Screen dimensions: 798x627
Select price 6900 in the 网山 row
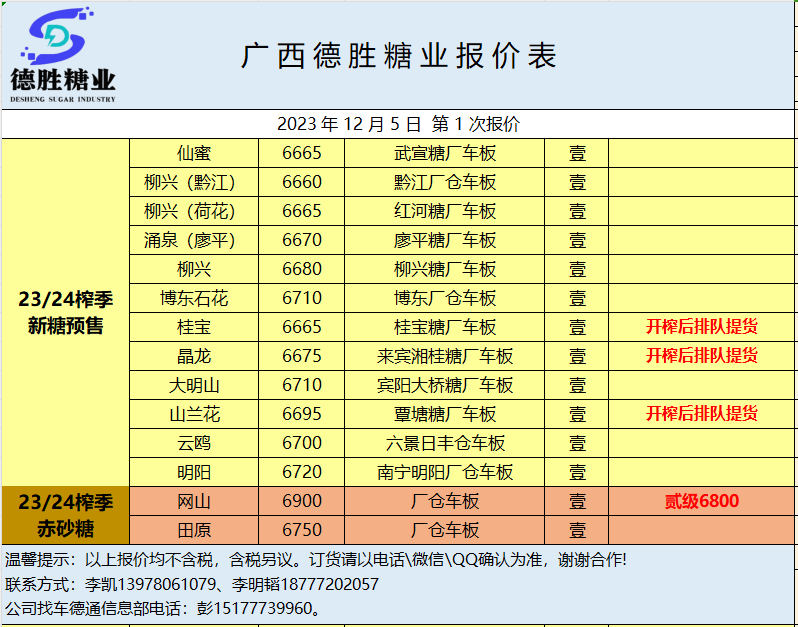(302, 501)
